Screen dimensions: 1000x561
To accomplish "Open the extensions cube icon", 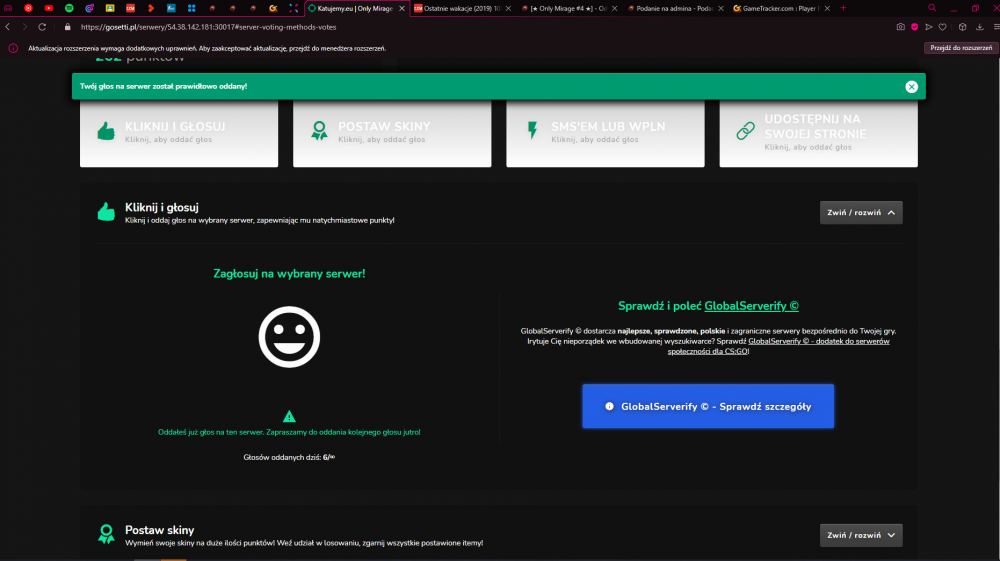I will pos(962,27).
